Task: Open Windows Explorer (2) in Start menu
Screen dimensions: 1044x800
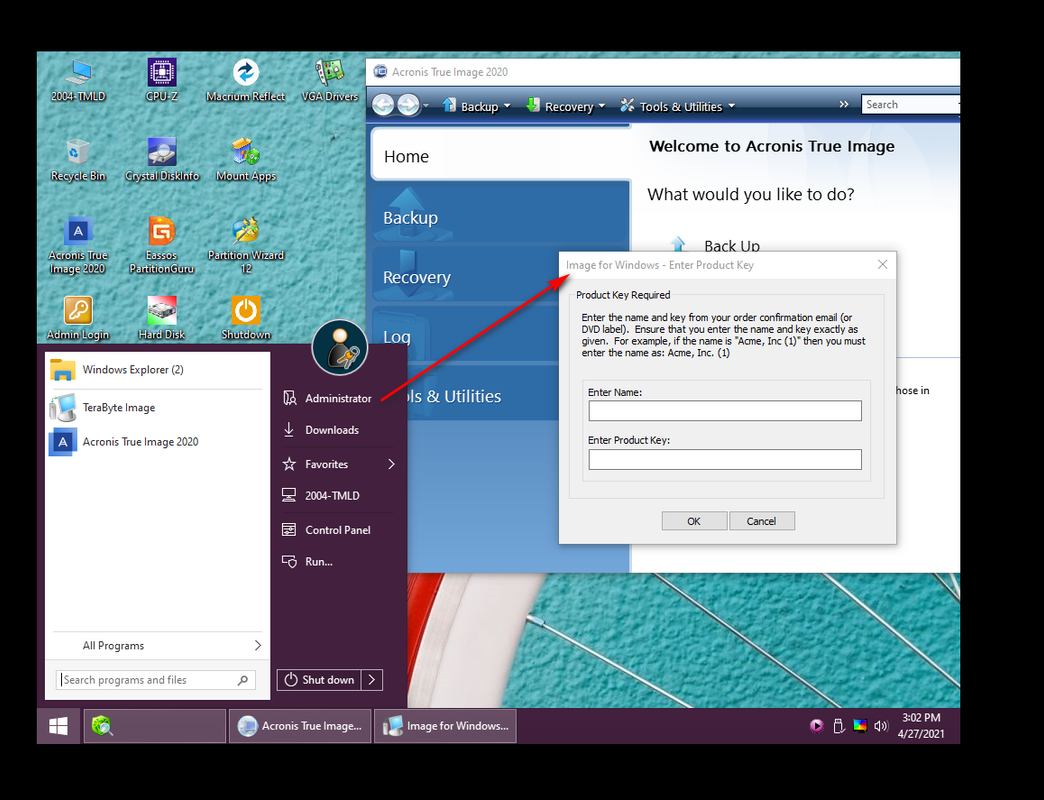Action: 156,369
